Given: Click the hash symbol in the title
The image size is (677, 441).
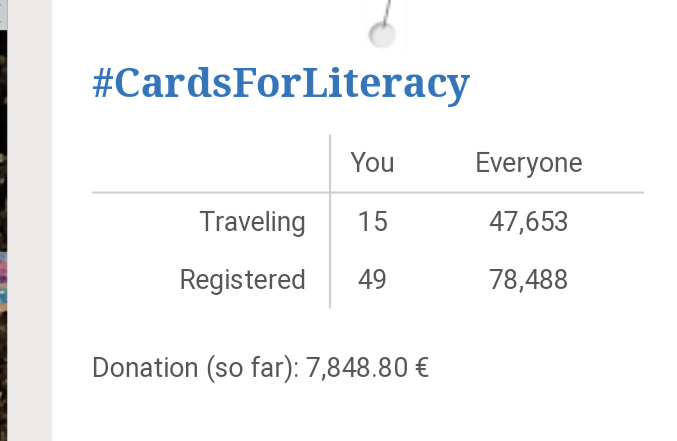Looking at the screenshot, I should 103,82.
